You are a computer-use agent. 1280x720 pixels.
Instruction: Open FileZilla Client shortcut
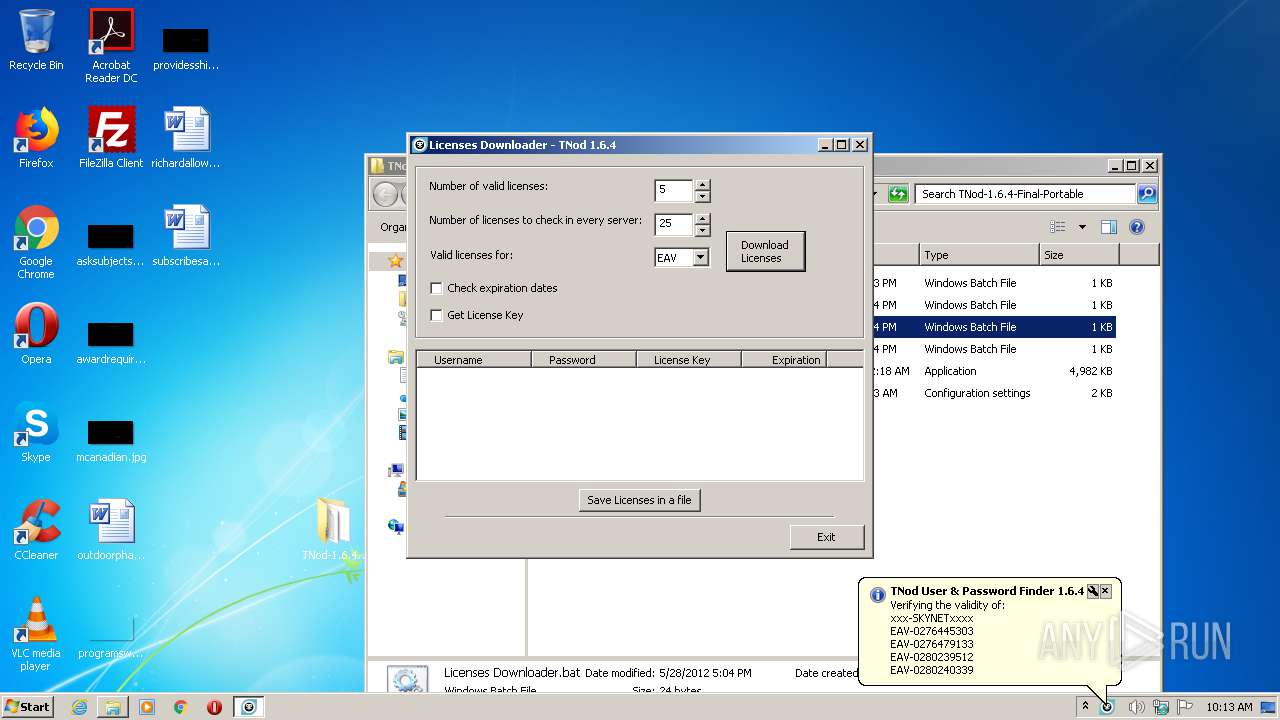tap(111, 138)
